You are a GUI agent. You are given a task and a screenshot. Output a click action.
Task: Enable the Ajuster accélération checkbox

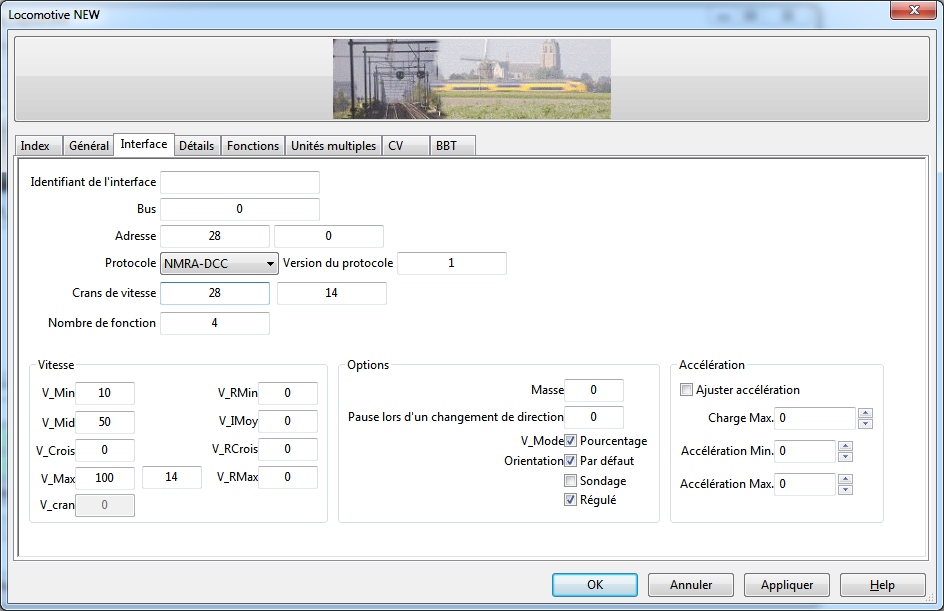pos(686,390)
